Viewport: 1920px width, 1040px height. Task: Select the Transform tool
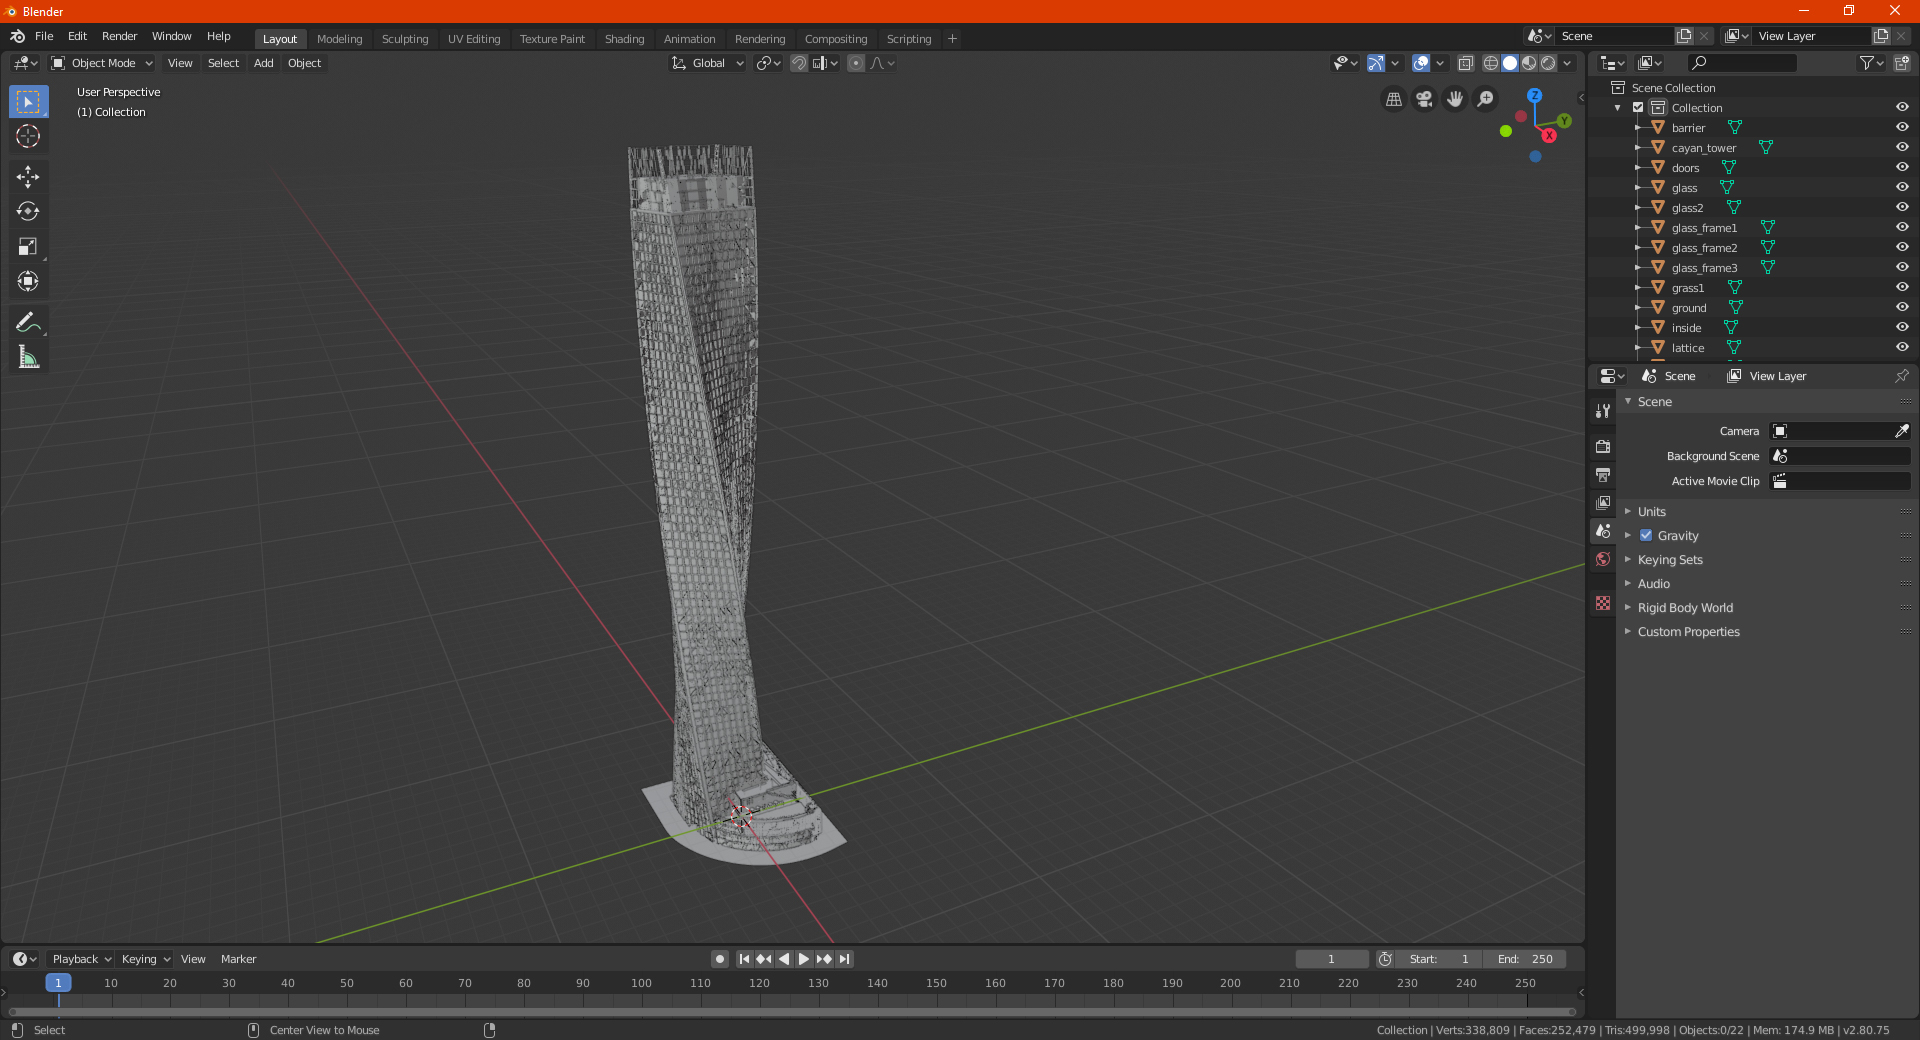(x=28, y=281)
